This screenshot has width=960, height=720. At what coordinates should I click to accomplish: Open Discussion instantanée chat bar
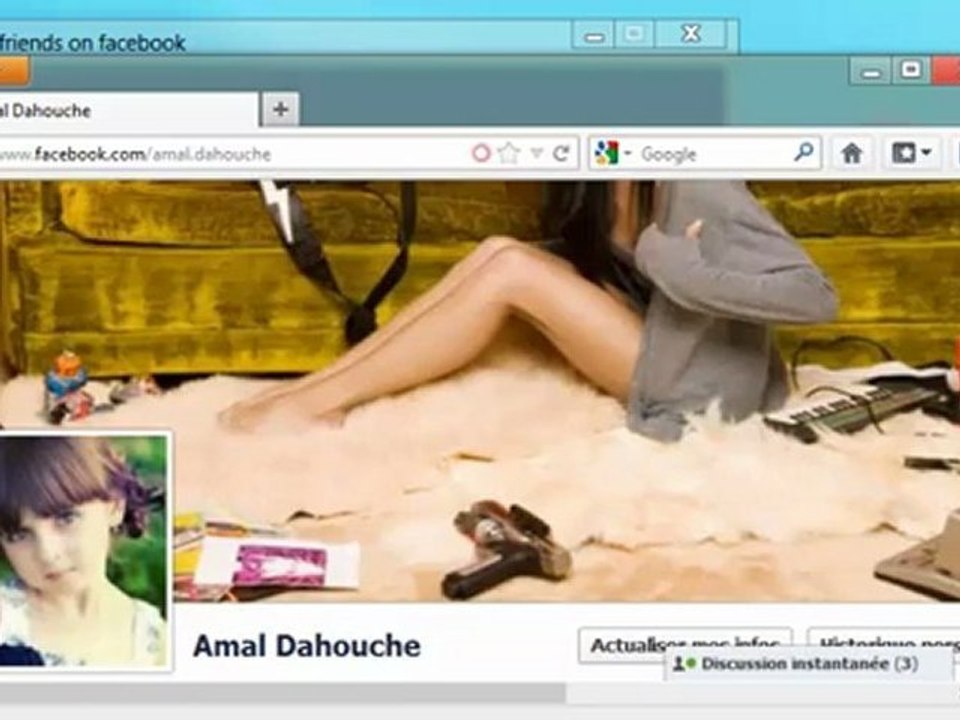tap(808, 664)
